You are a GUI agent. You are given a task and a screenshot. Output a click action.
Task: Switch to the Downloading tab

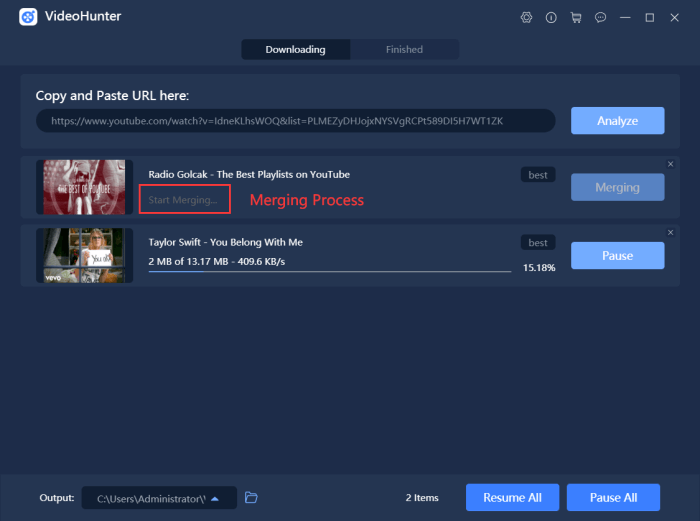295,49
